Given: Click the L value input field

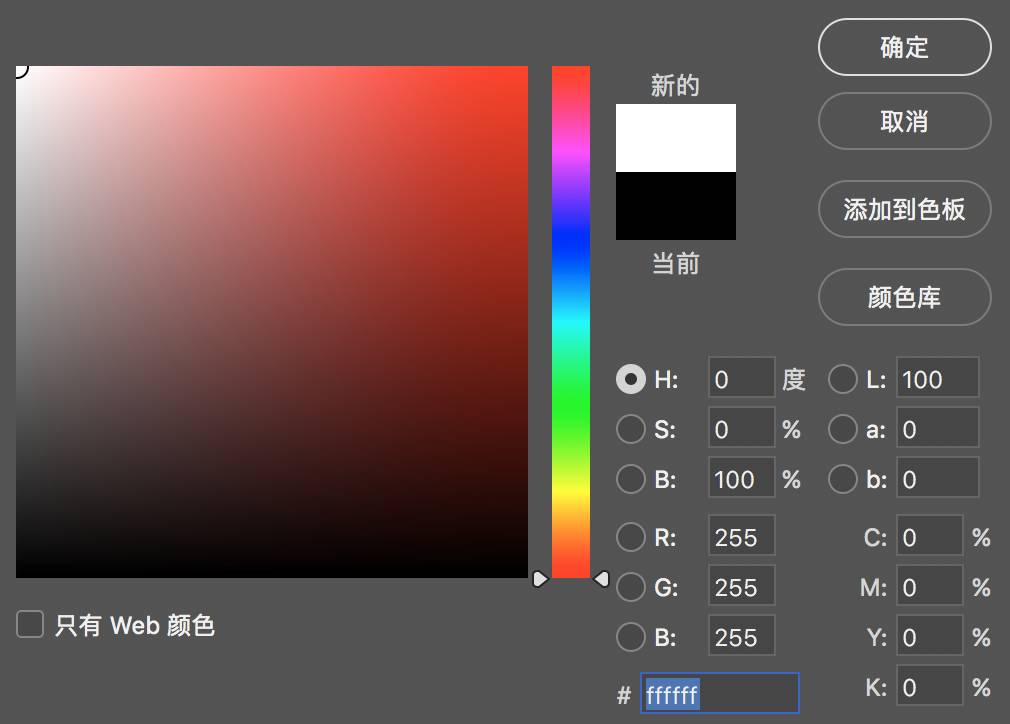Looking at the screenshot, I should pos(938,377).
